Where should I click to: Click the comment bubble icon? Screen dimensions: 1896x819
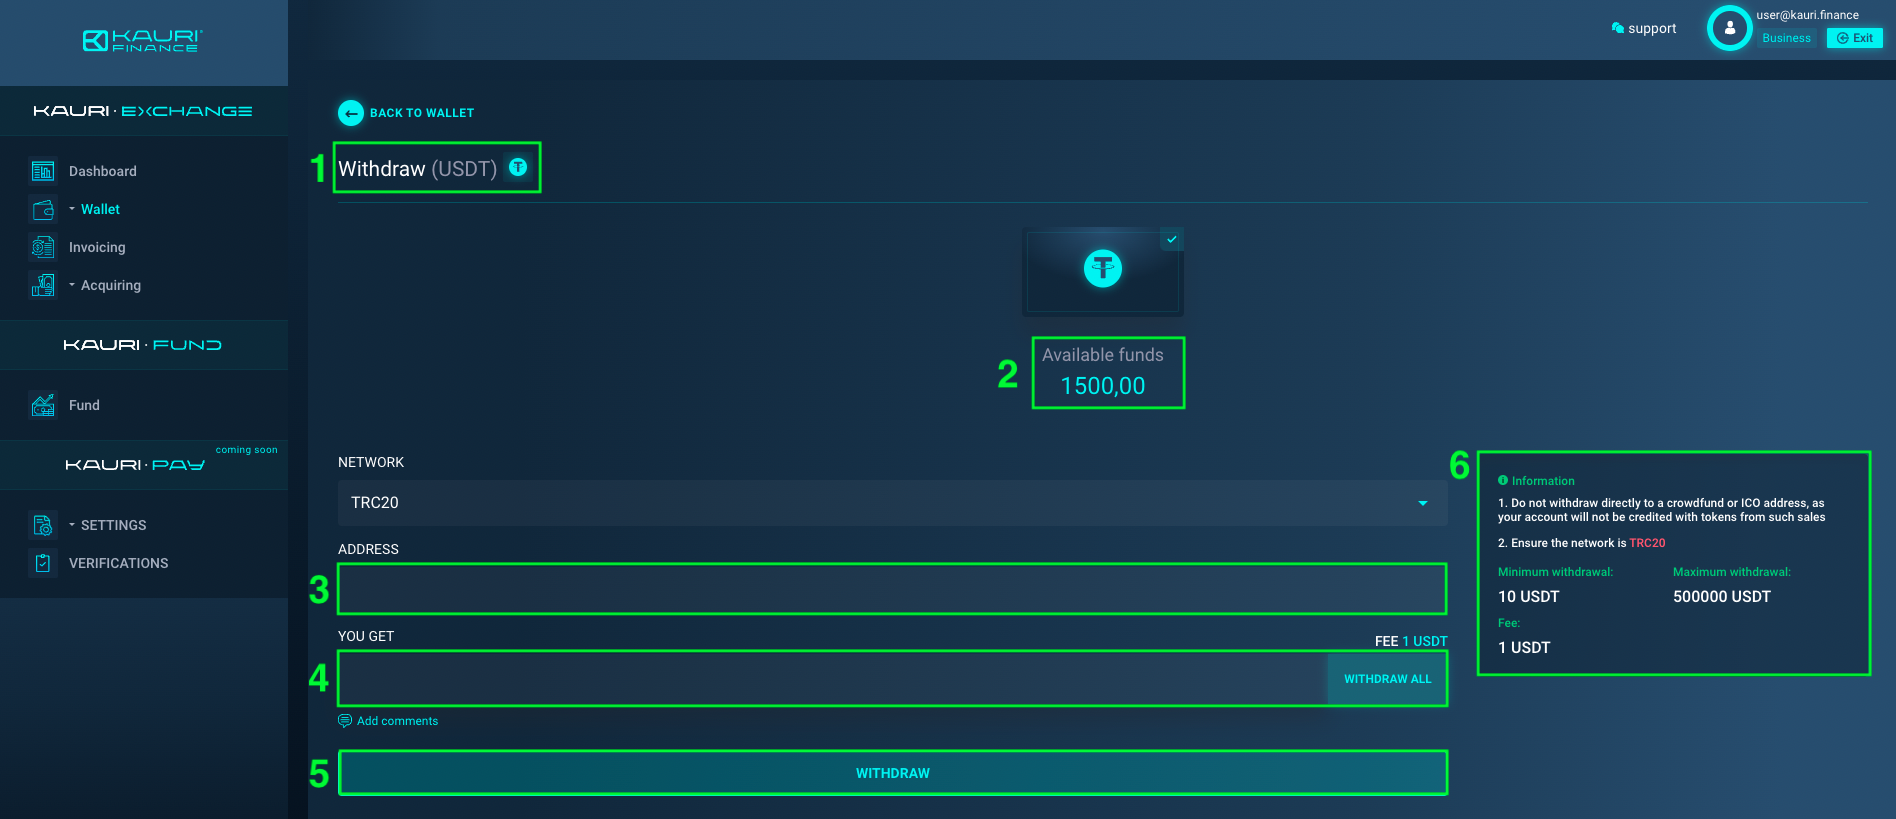(x=345, y=721)
